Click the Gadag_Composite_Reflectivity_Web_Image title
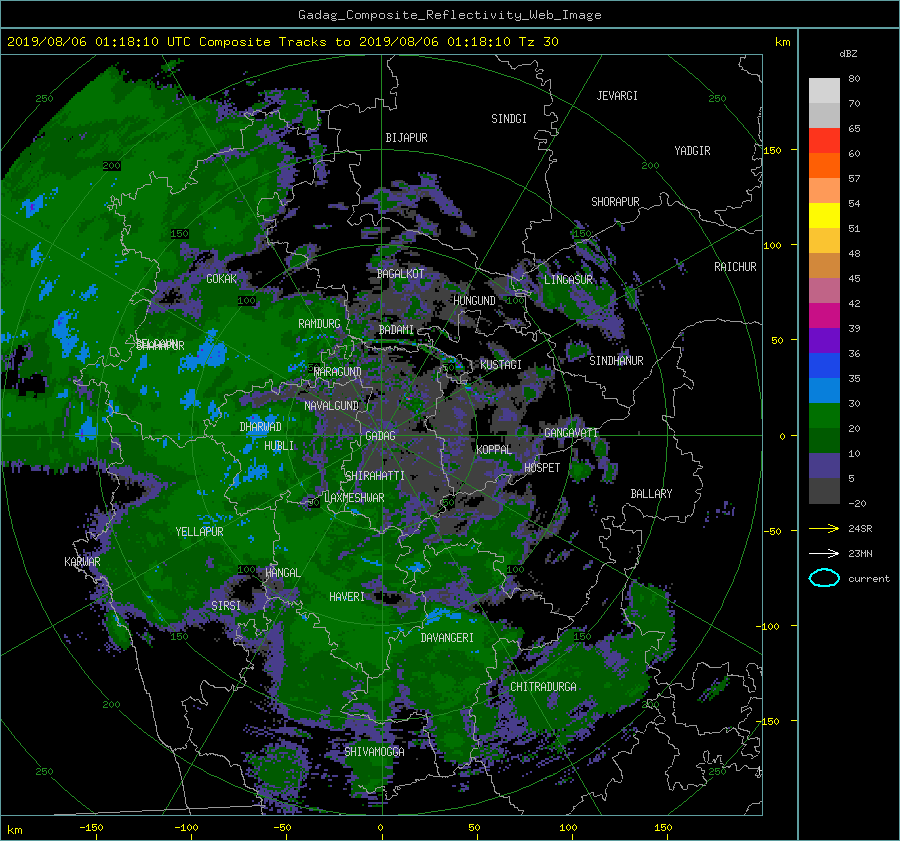This screenshot has height=841, width=900. pos(449,15)
